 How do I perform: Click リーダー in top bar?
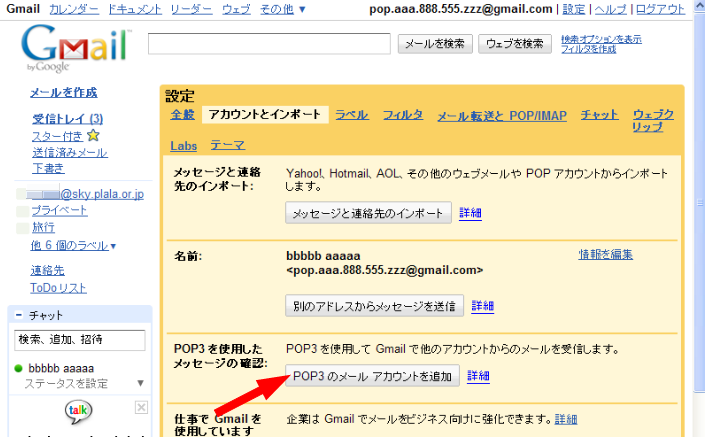[x=192, y=9]
